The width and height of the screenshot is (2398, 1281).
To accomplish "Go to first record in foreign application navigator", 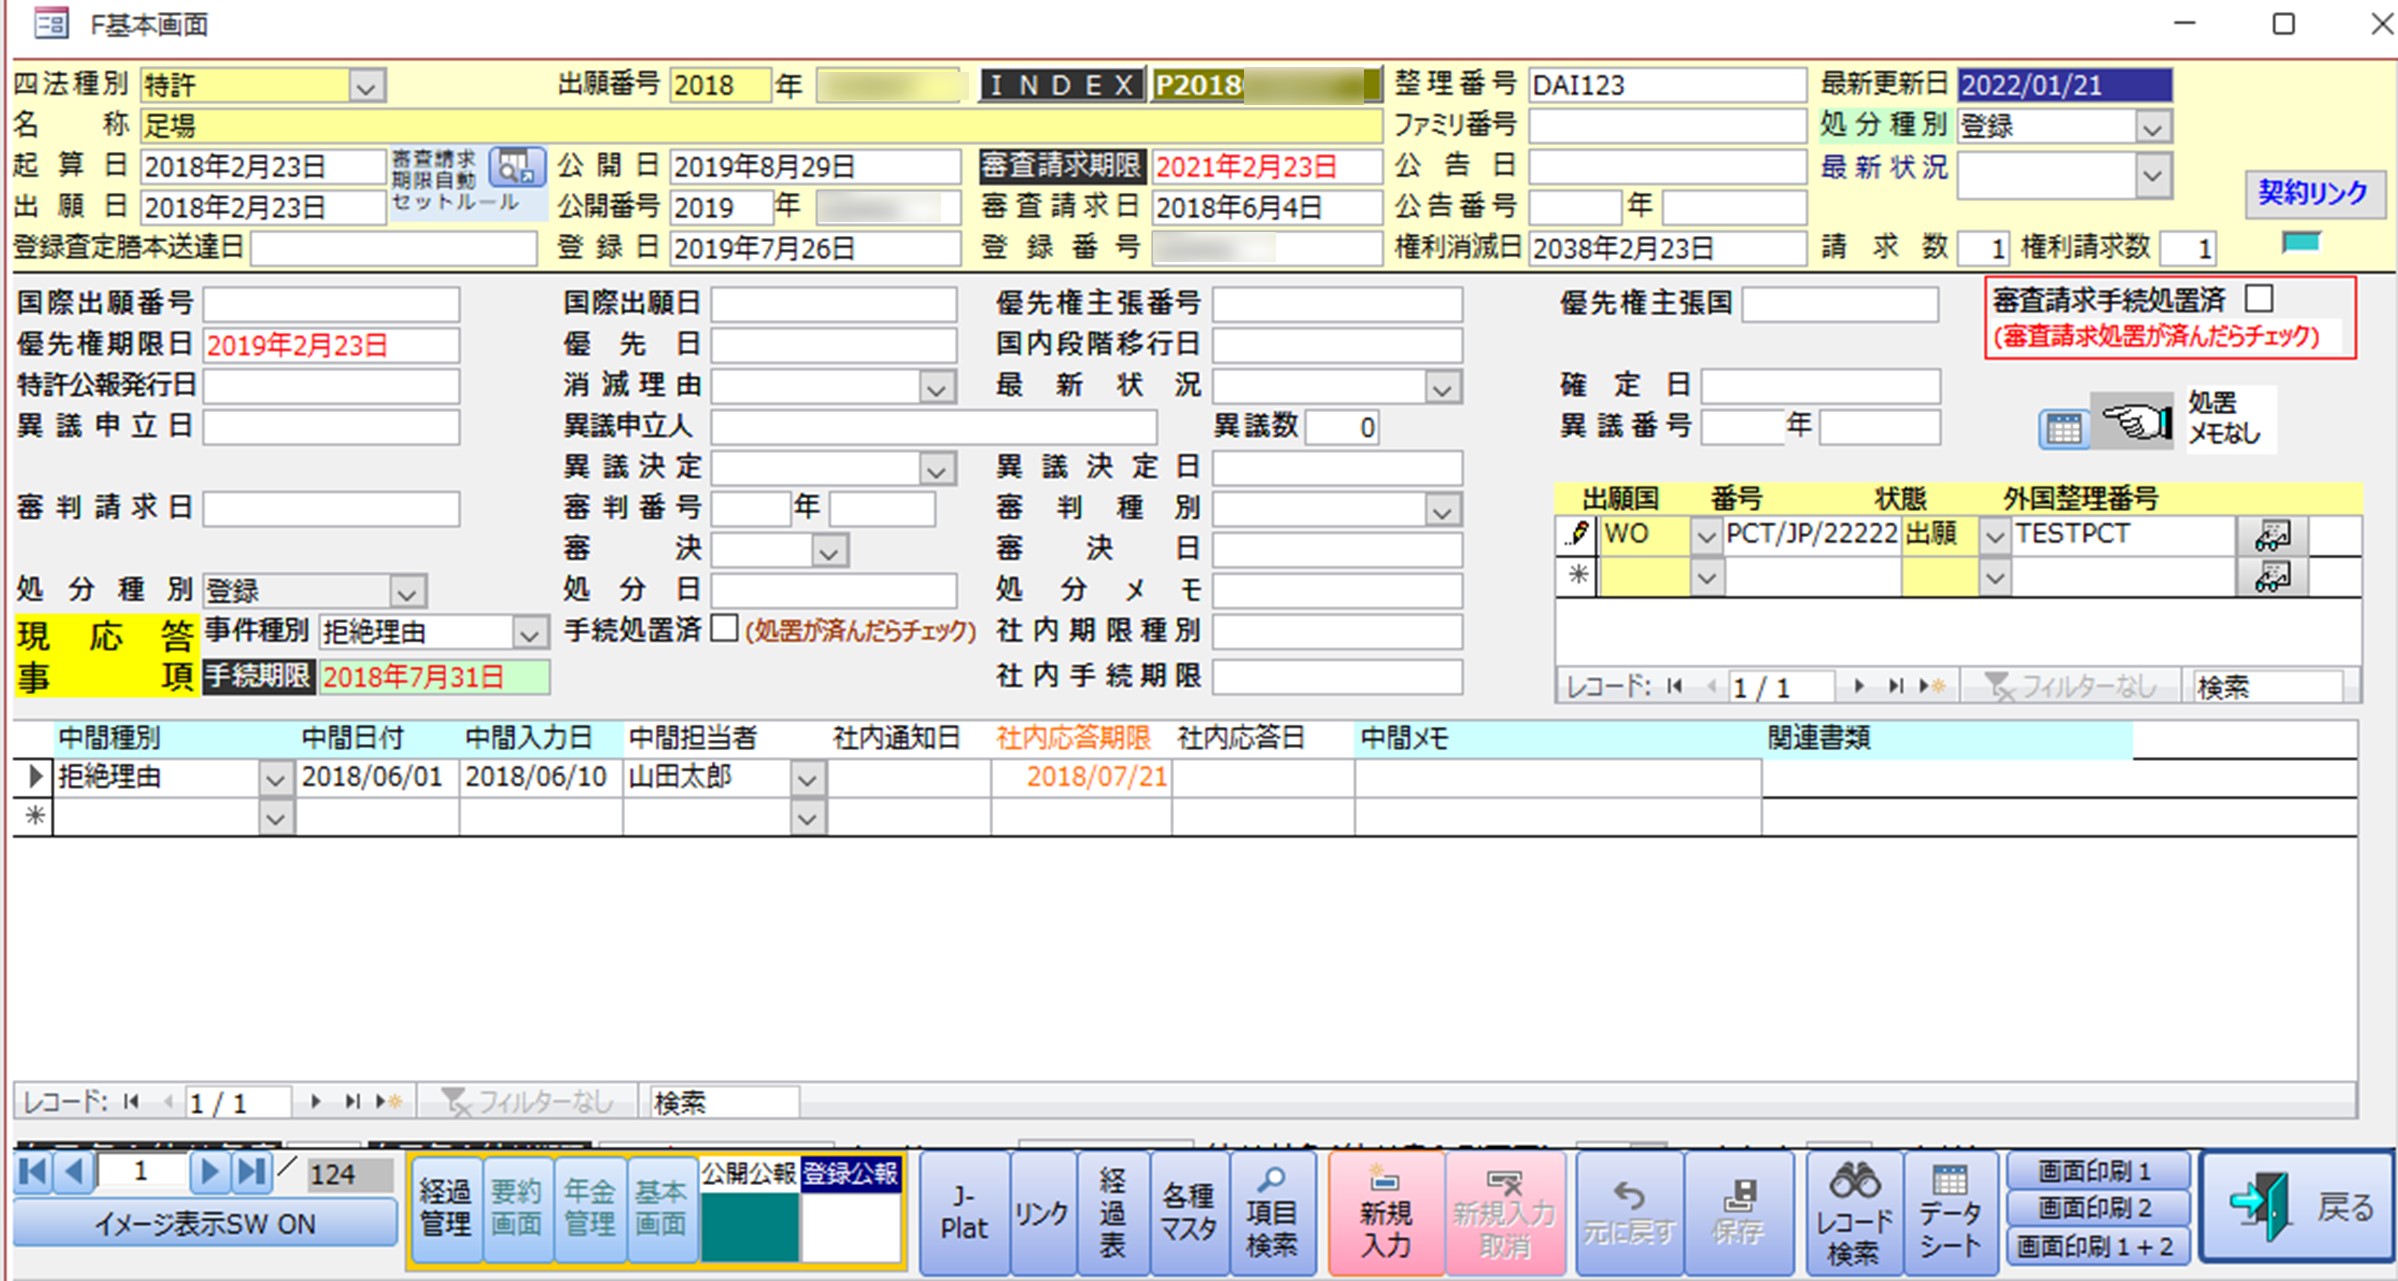I will 1674,686.
